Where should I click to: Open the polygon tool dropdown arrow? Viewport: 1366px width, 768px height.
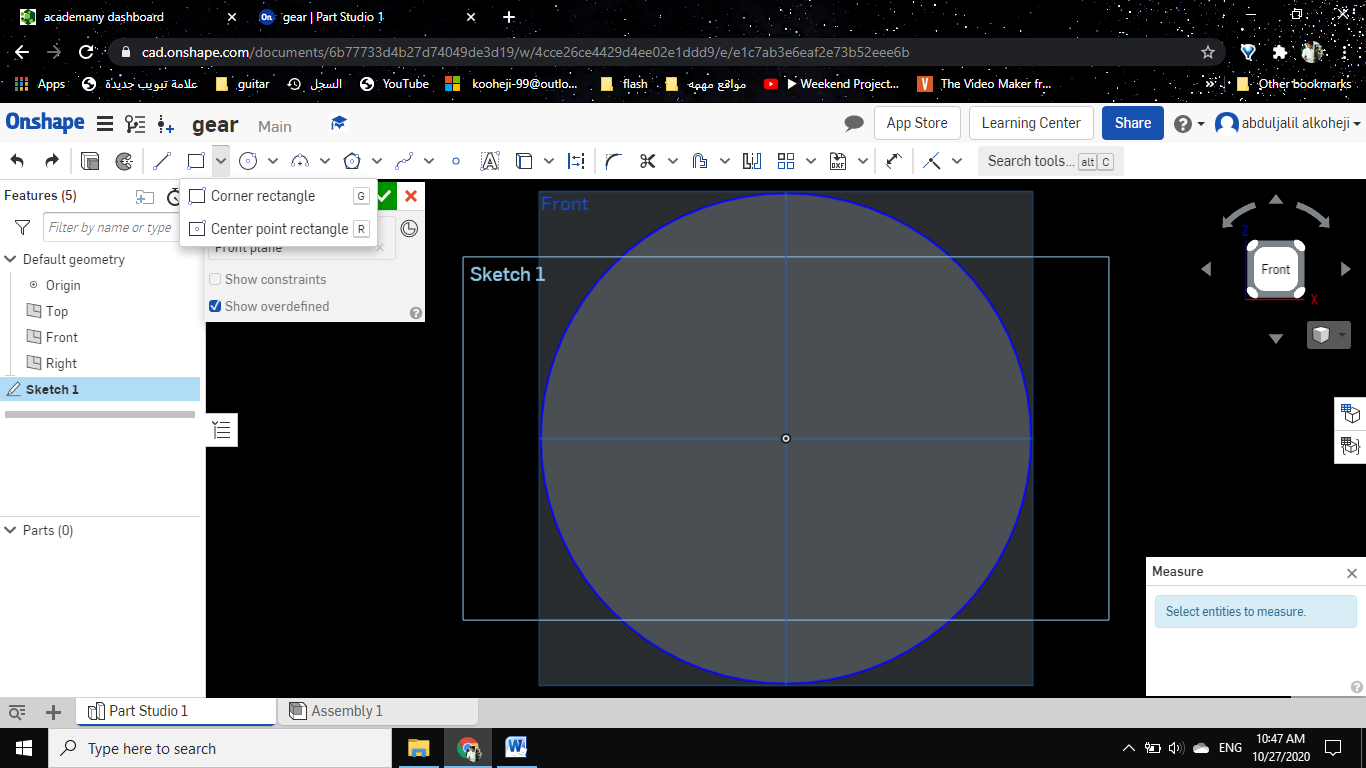[x=377, y=161]
